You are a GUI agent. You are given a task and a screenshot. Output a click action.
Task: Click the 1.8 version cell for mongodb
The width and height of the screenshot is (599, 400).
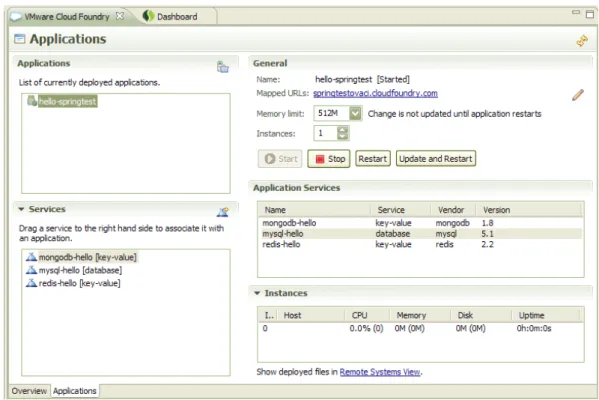487,223
